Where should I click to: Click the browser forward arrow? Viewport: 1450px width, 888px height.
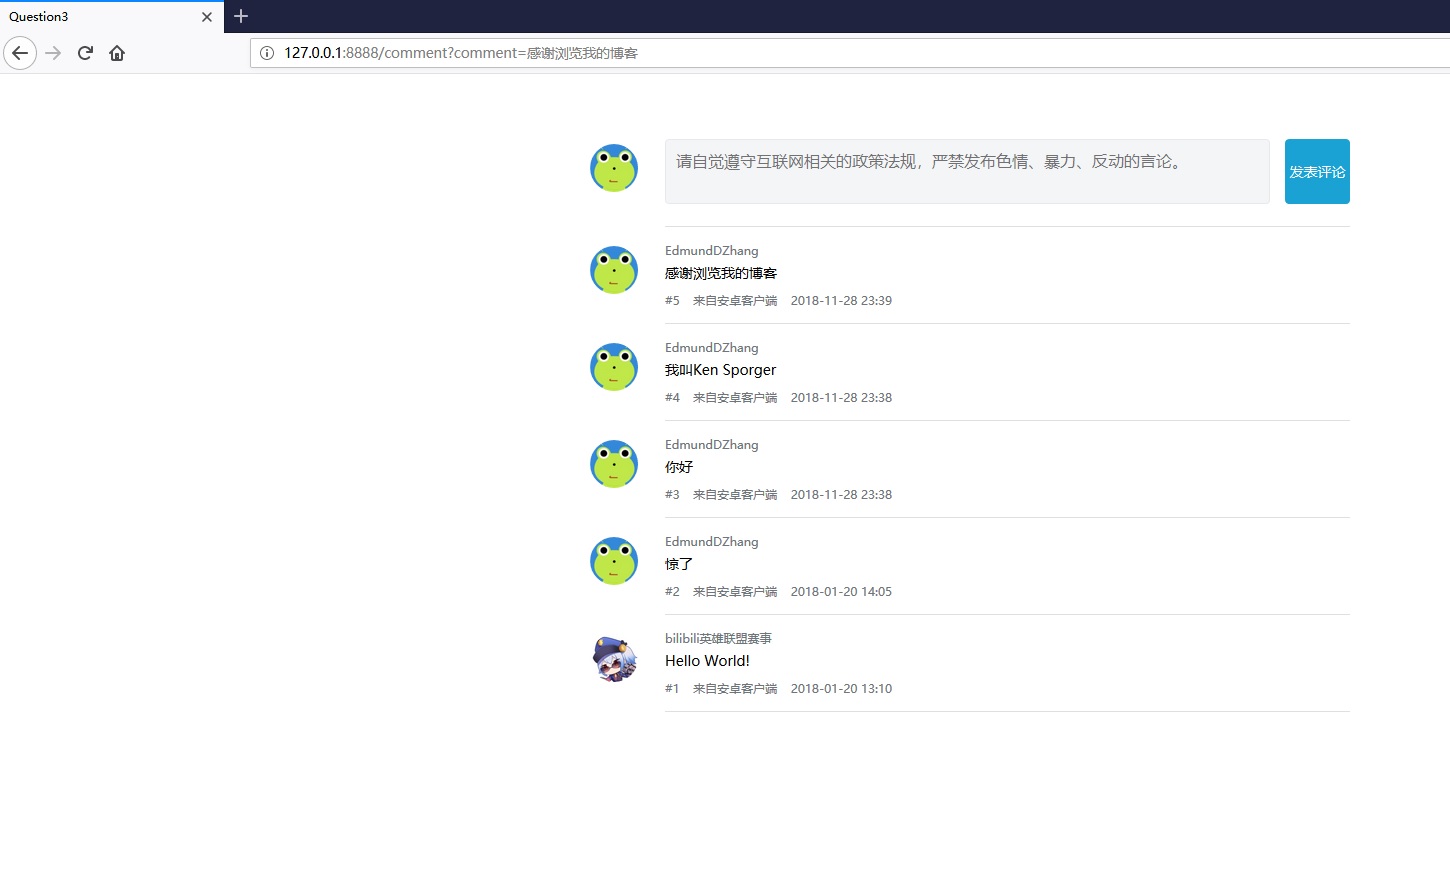(54, 53)
